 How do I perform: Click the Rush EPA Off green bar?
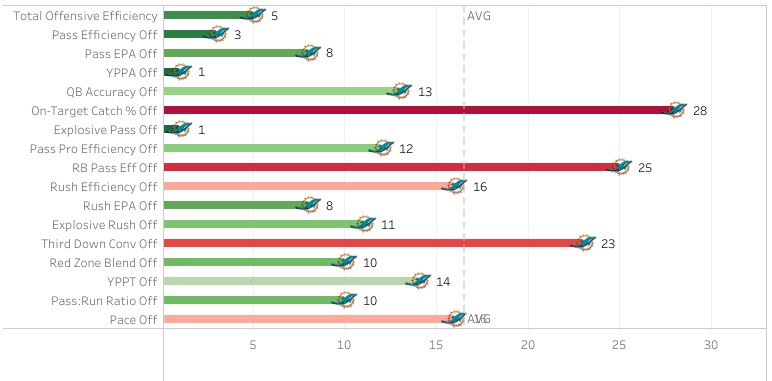[x=235, y=205]
